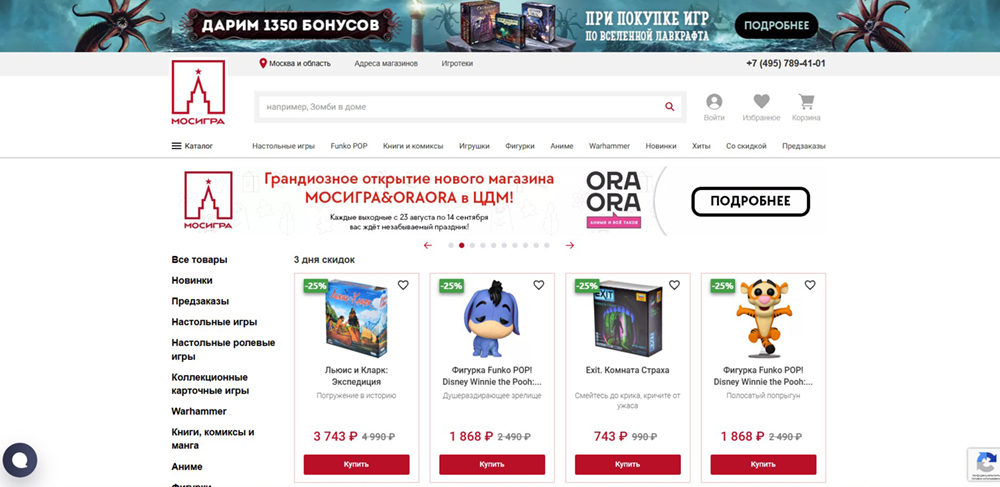The image size is (1000, 487).
Task: Click the Мосигра logo in header
Action: click(198, 93)
